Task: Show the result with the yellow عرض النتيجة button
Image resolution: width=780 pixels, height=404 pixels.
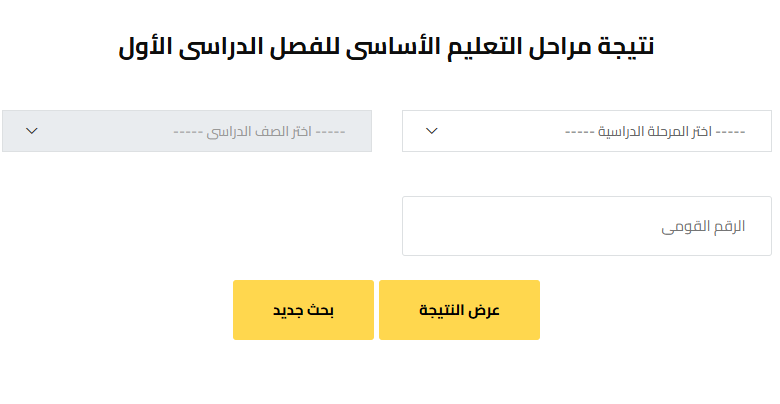Action: pos(459,310)
